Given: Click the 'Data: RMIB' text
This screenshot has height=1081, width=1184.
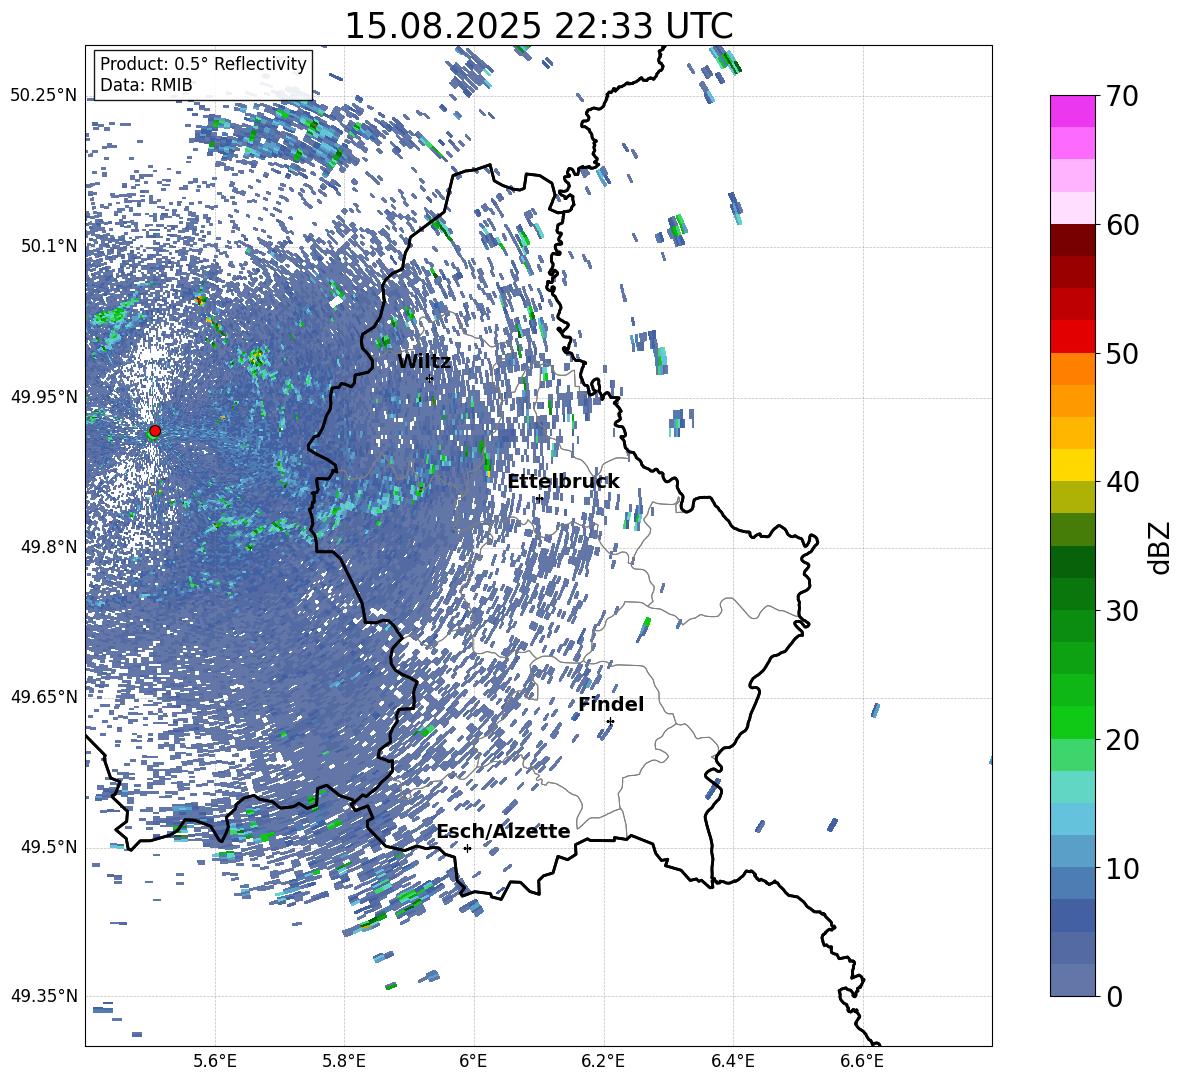Looking at the screenshot, I should [x=146, y=85].
